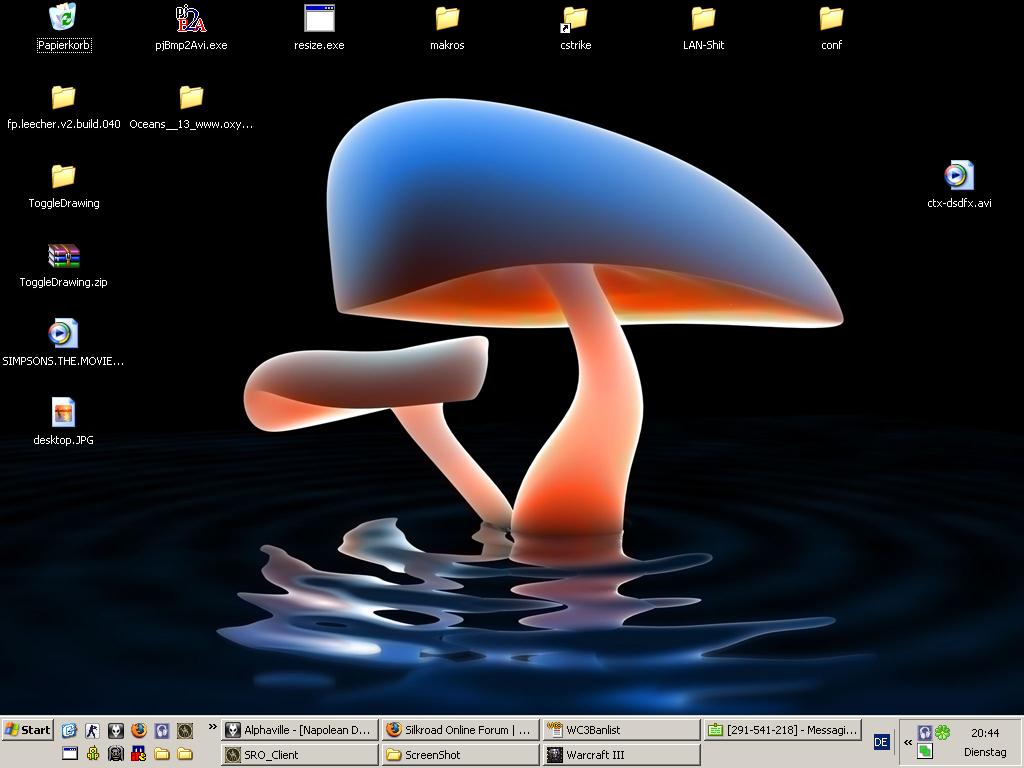Expand hidden quick launch items with chevron
Image resolution: width=1024 pixels, height=768 pixels.
(x=212, y=728)
